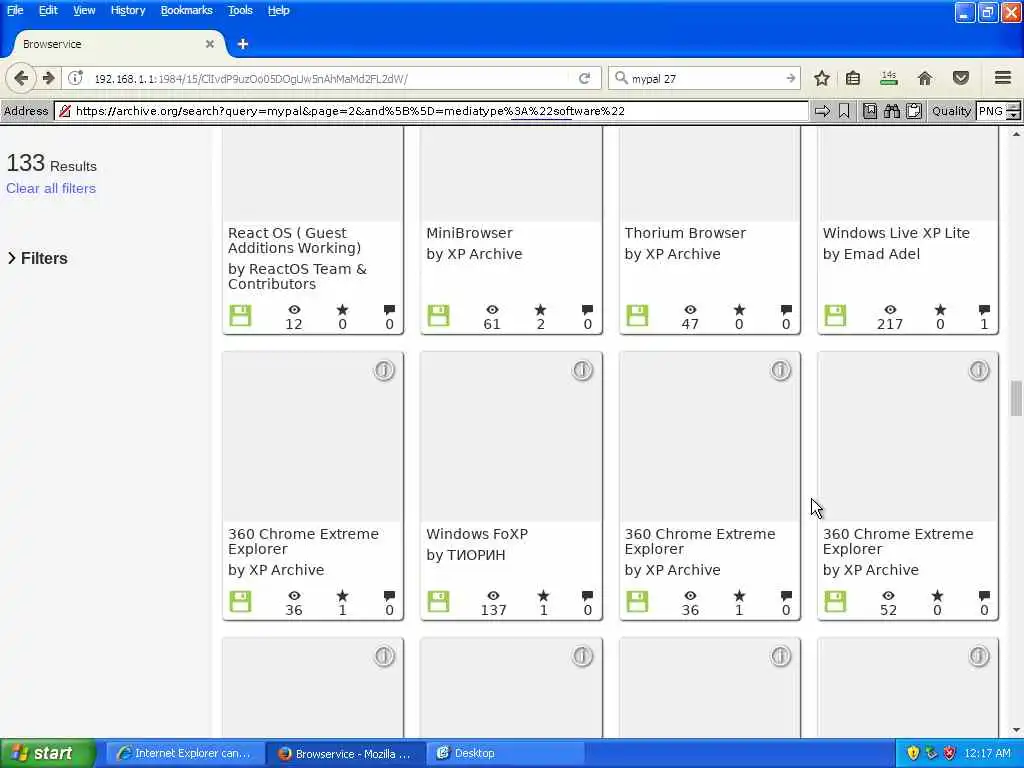
Task: Close the Browservice tab
Action: pos(210,44)
